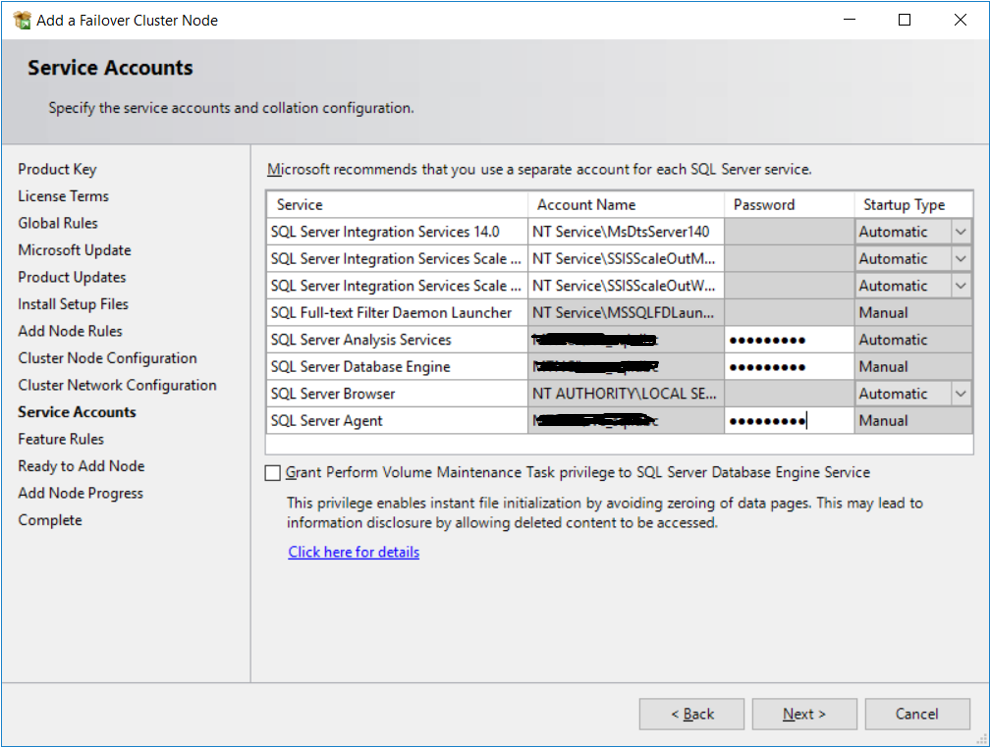Click Manual startup type for SQL Server Agent
993x750 pixels.
913,421
